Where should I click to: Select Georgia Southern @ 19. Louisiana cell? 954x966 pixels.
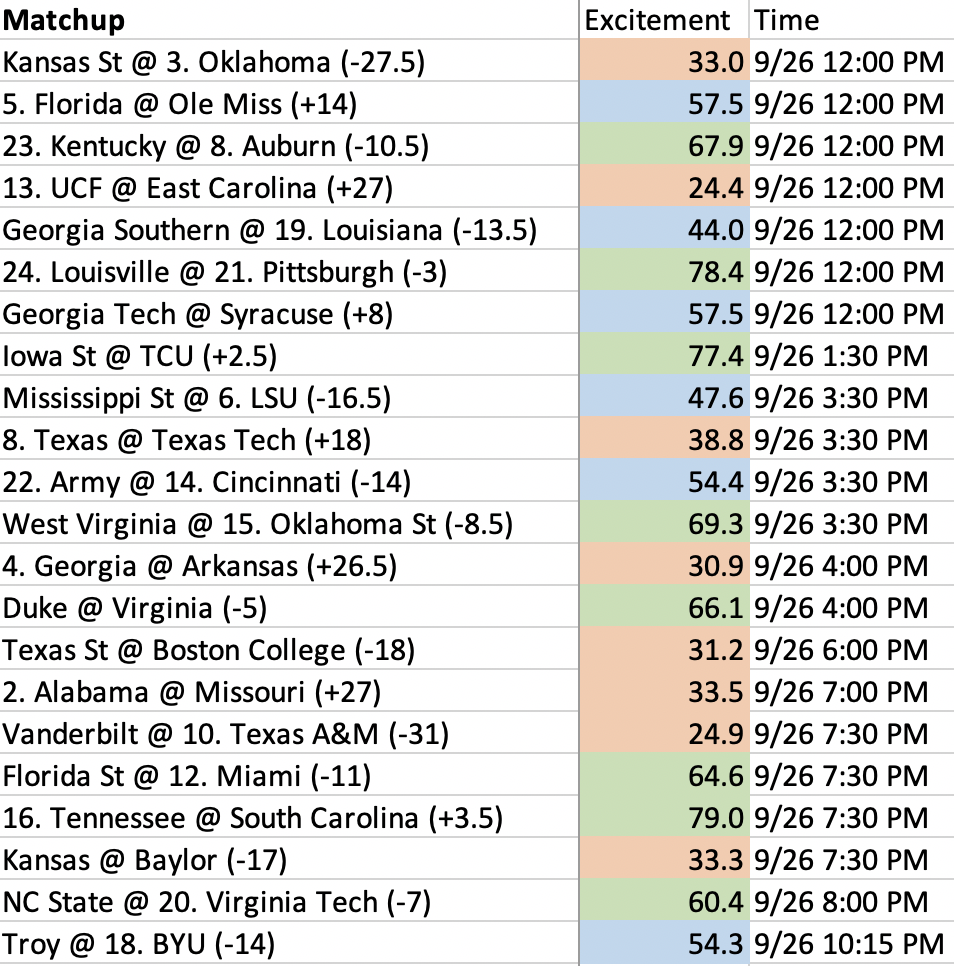click(x=289, y=229)
